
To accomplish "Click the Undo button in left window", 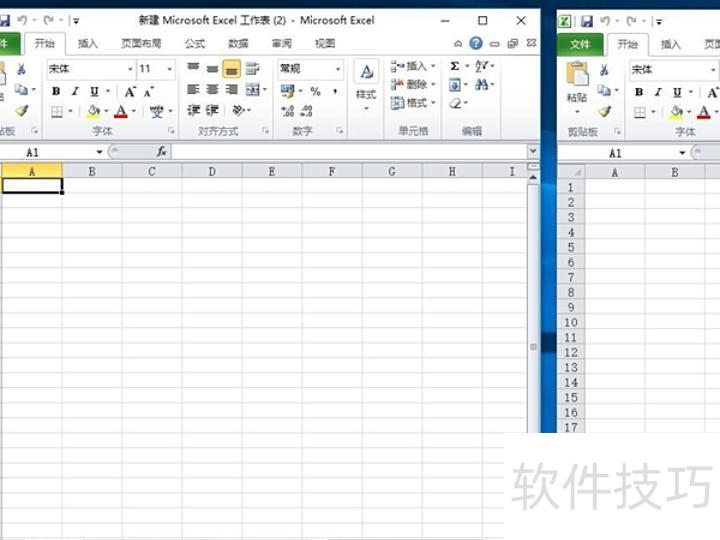I will (x=22, y=20).
